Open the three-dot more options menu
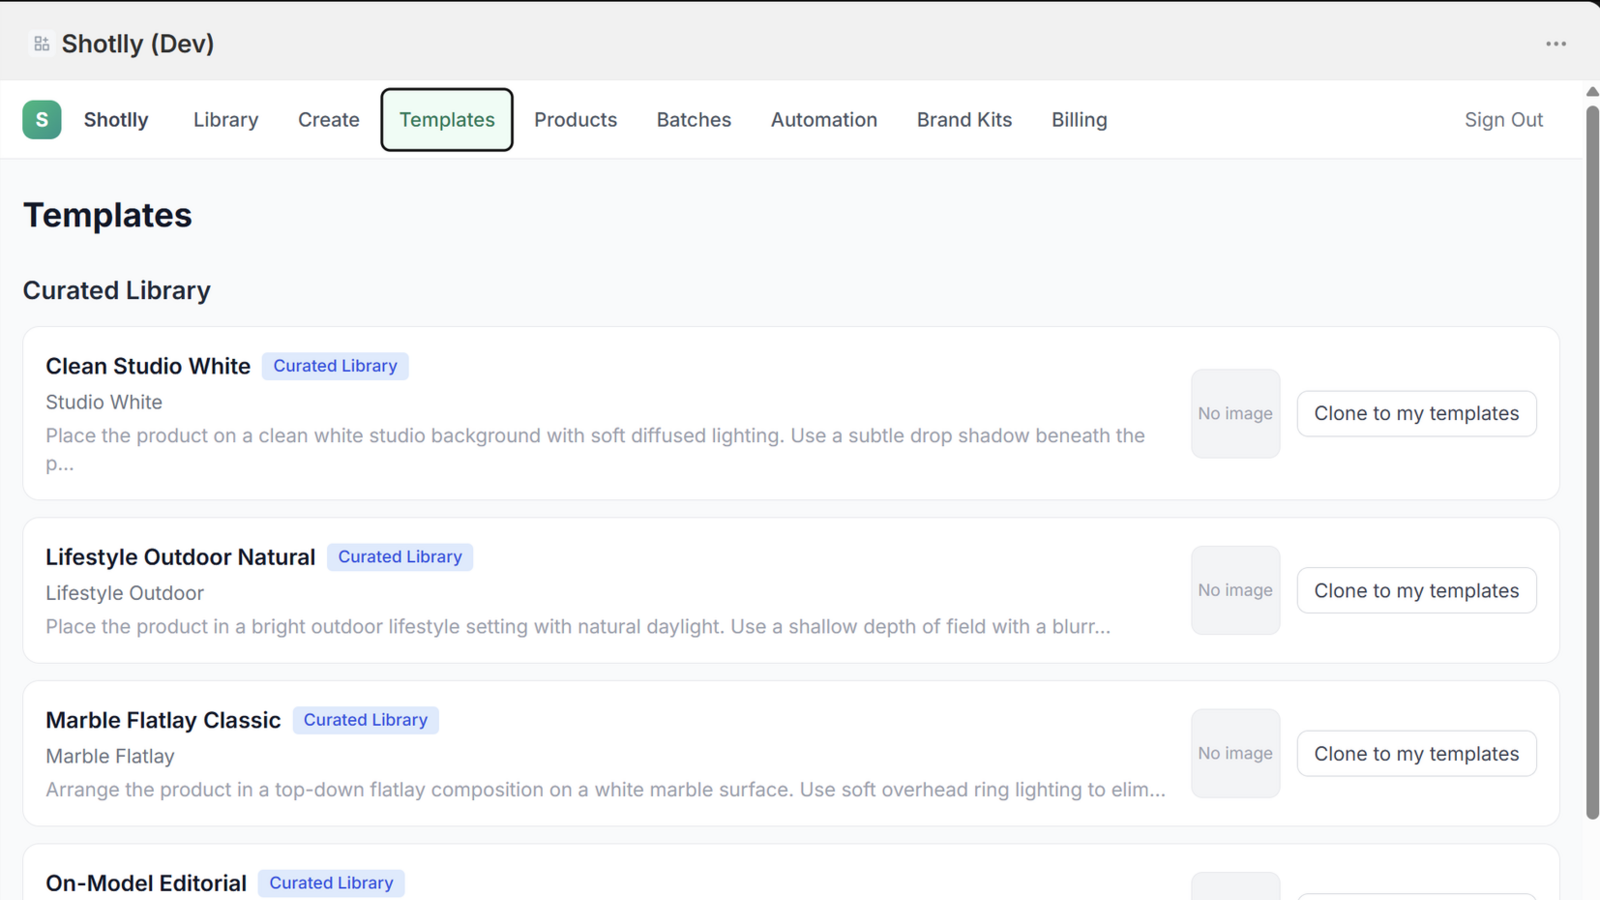Image resolution: width=1600 pixels, height=900 pixels. (1556, 44)
